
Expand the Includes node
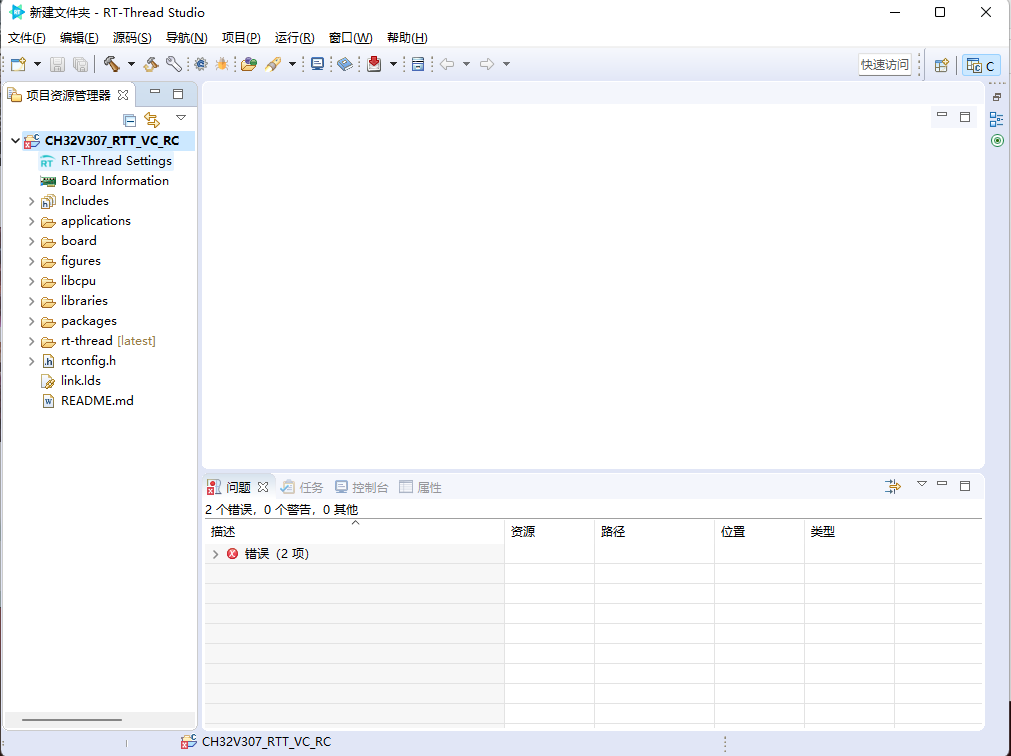tap(31, 201)
